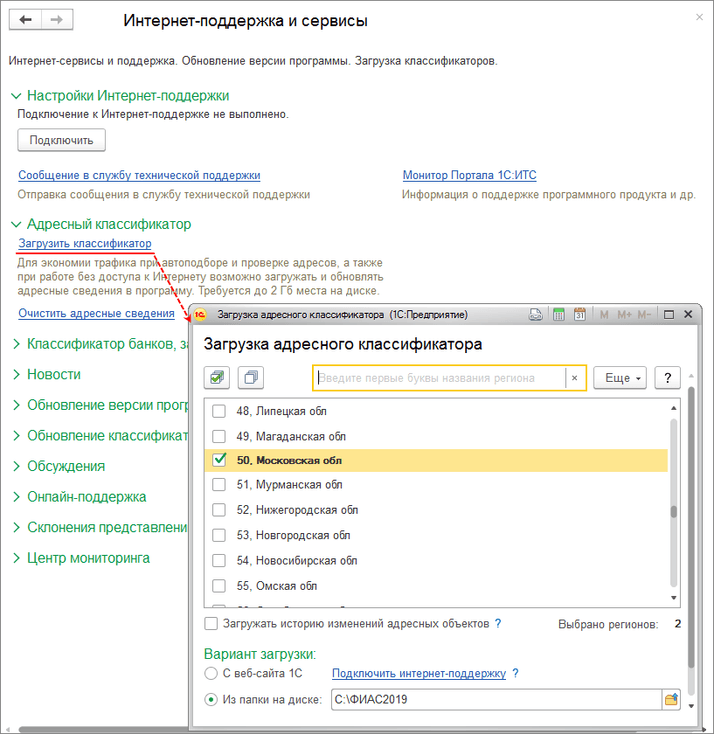Screen dimensions: 714x734
Task: Click the Выбрано регионов count value 2
Action: pyautogui.click(x=677, y=624)
